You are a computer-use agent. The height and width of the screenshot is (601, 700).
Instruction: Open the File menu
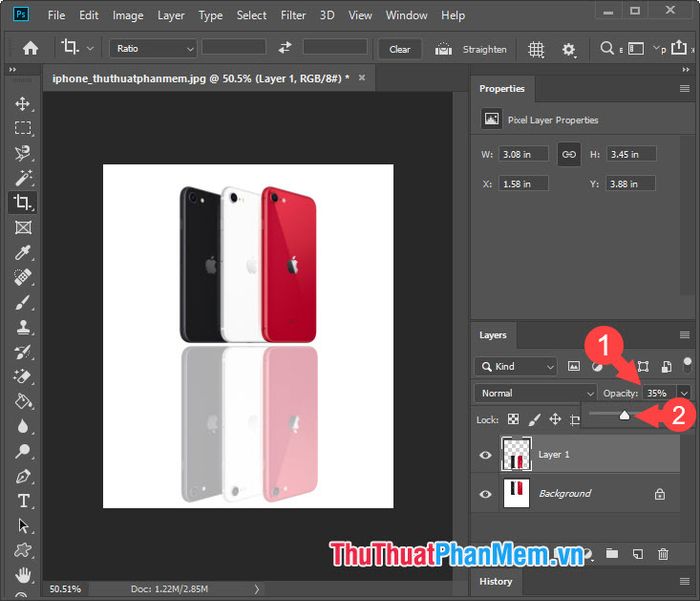point(56,15)
